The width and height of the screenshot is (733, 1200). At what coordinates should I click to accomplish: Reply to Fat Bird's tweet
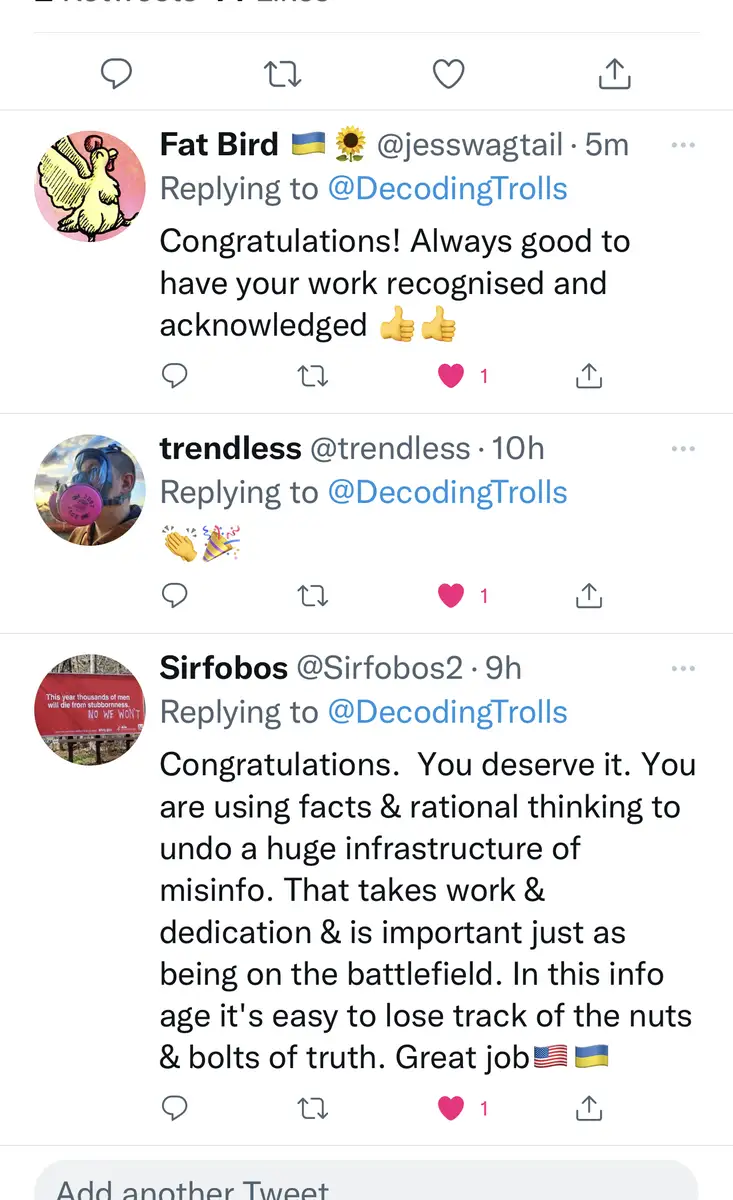tap(175, 376)
